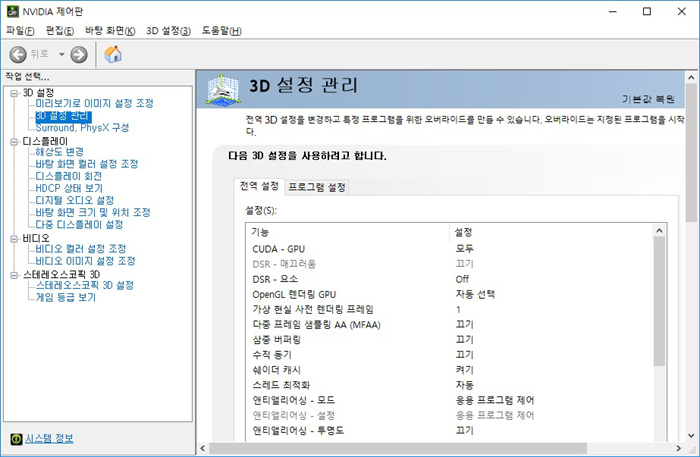Select the CUDA - GPU row
The width and height of the screenshot is (700, 457).
pyautogui.click(x=450, y=249)
